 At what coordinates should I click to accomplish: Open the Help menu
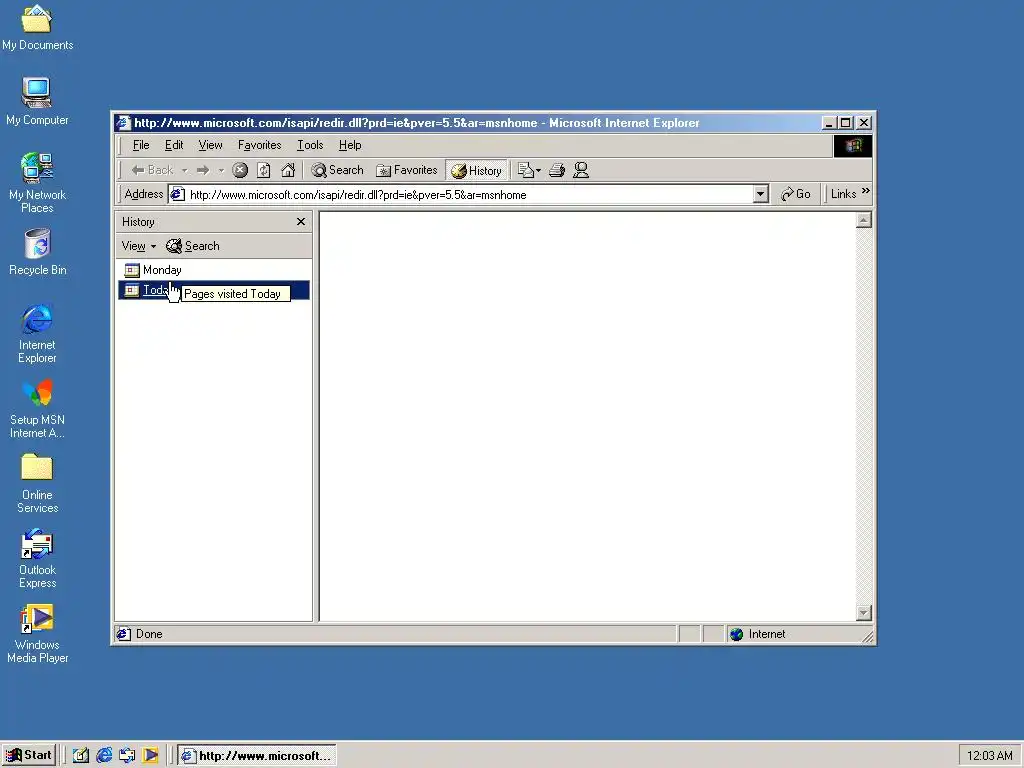click(350, 145)
